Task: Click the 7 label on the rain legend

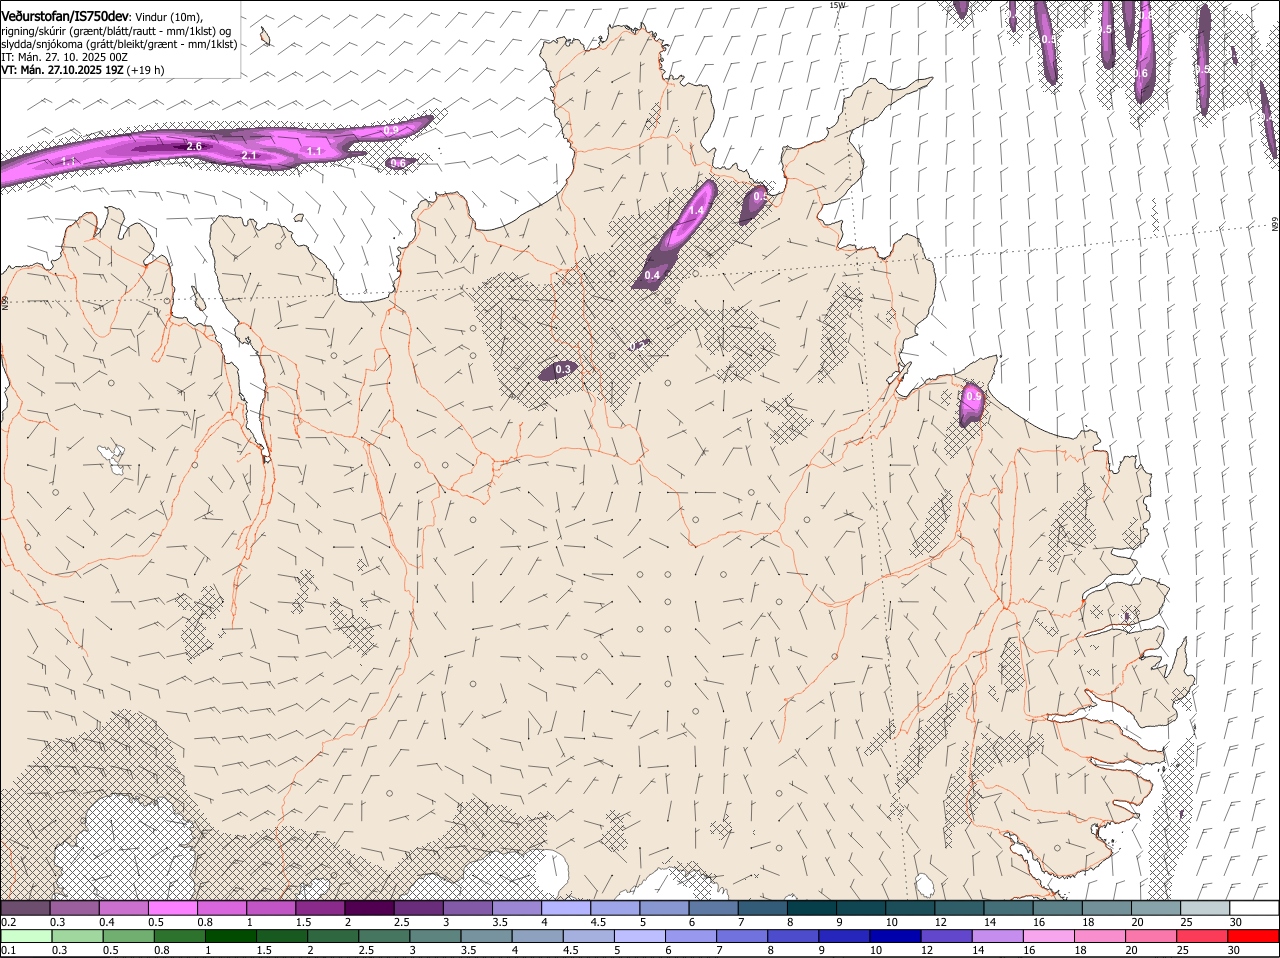Action: 719,950
